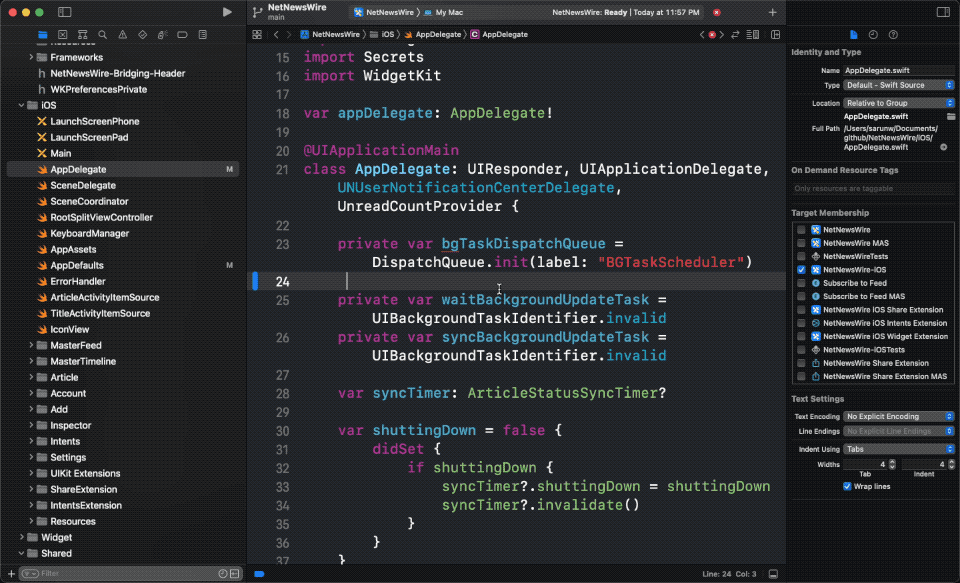The height and width of the screenshot is (583, 960).
Task: Toggle the navigator sidebar panel
Action: pyautogui.click(x=64, y=12)
